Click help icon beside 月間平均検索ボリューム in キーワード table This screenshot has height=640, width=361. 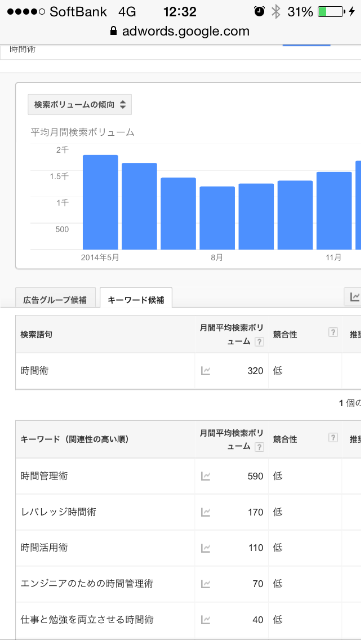coord(259,447)
